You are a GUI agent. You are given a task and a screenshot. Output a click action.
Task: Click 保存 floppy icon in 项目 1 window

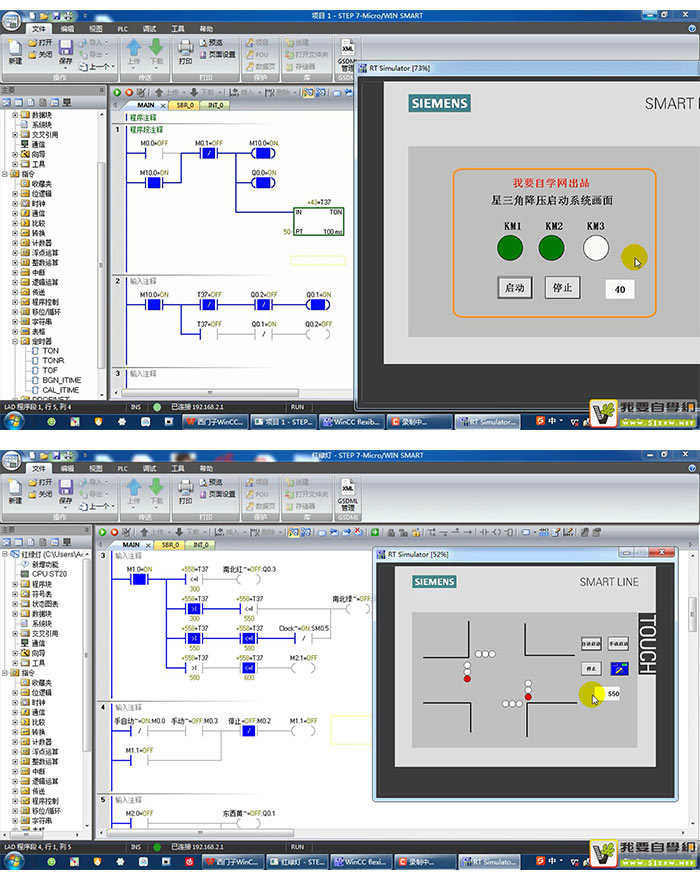point(66,48)
